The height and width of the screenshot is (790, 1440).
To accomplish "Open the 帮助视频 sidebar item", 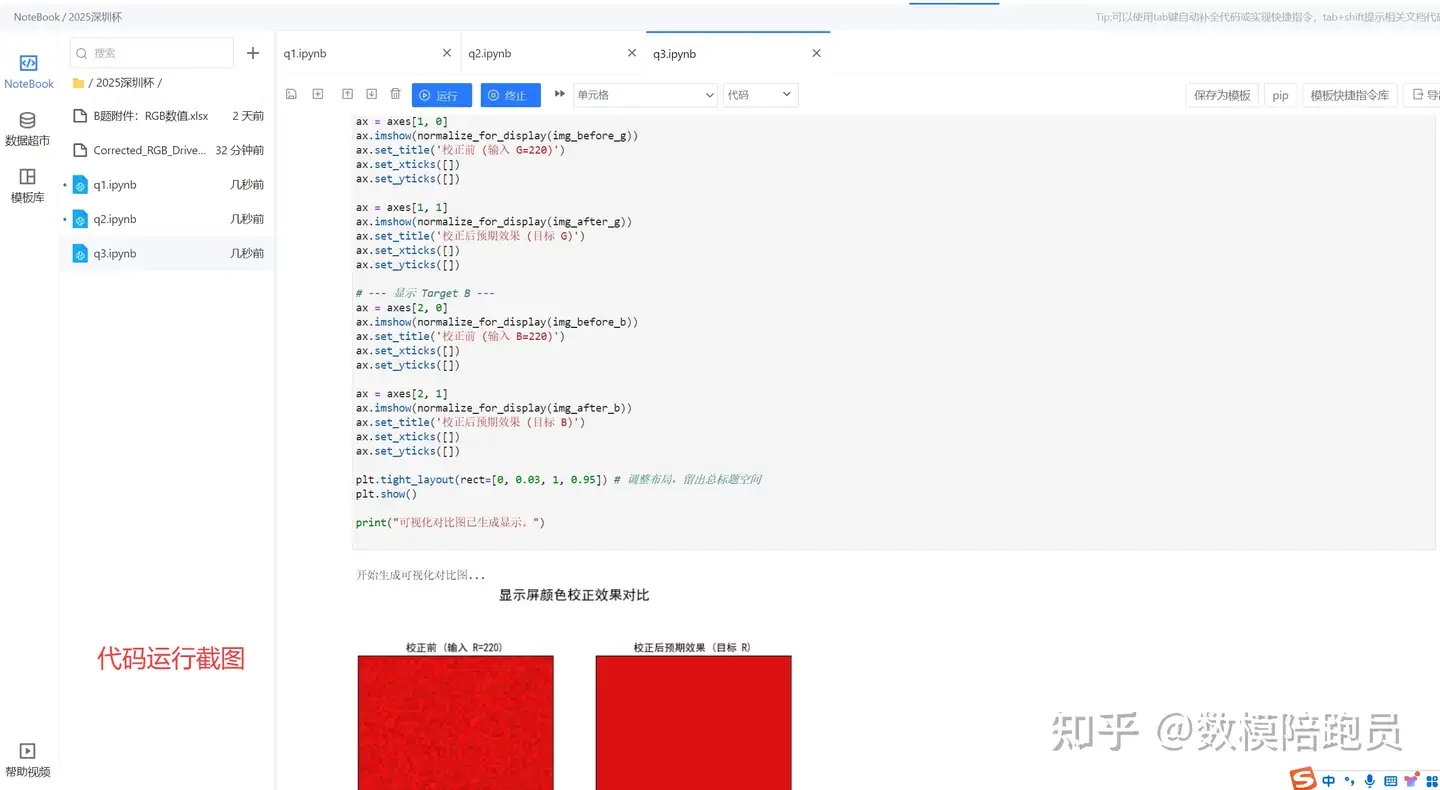I will click(x=27, y=761).
